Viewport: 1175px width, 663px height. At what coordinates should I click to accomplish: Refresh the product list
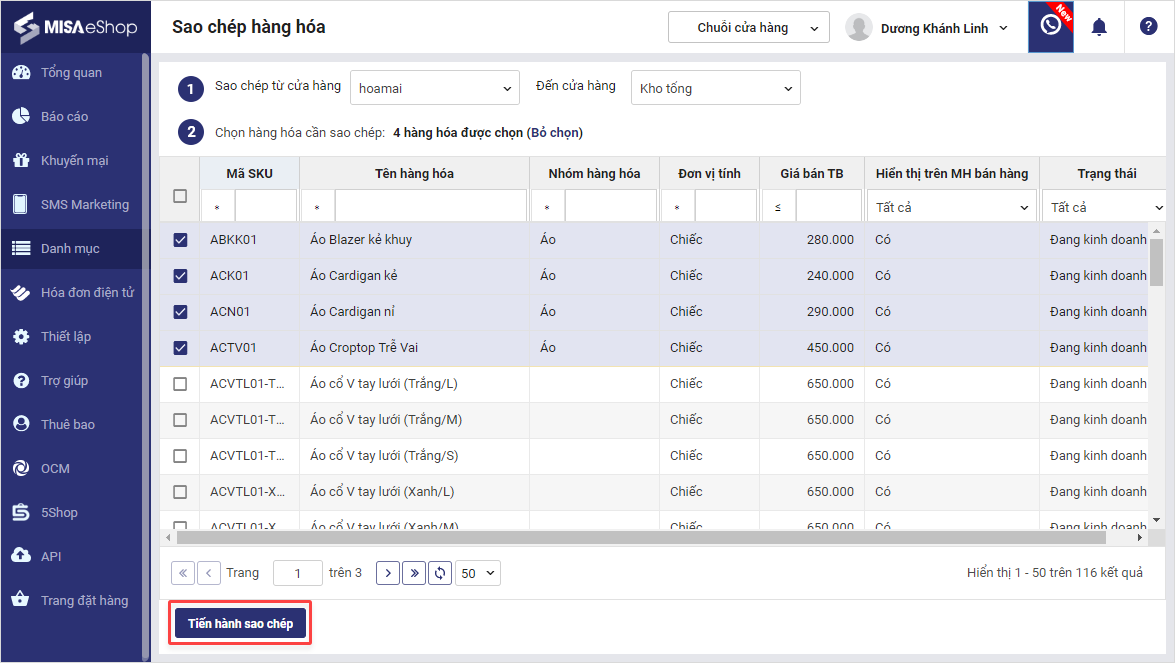click(x=440, y=573)
